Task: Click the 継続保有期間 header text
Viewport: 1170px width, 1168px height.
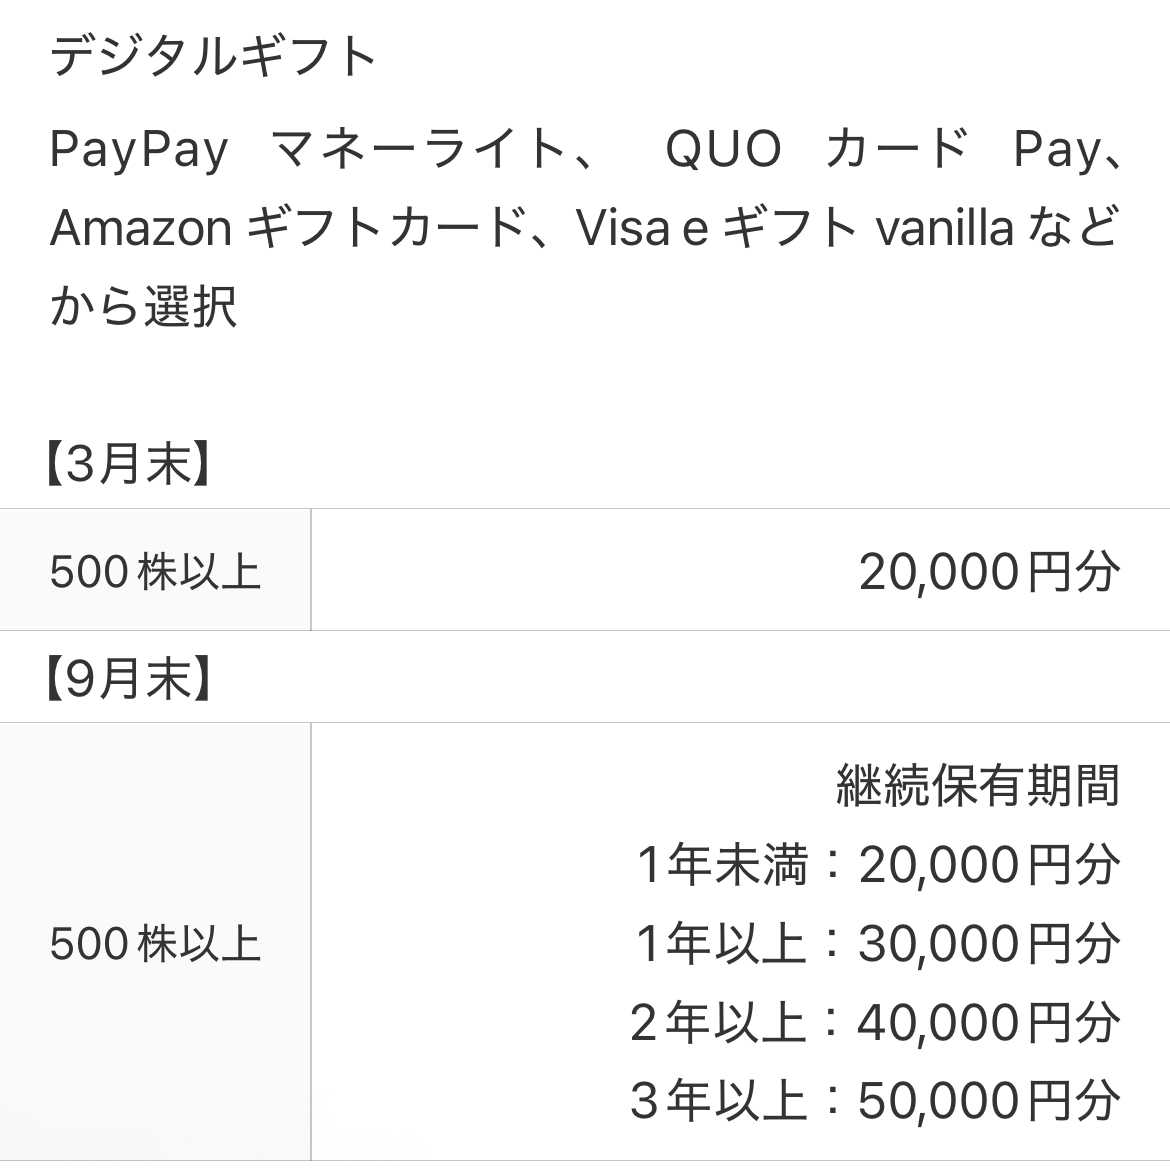Action: point(978,786)
